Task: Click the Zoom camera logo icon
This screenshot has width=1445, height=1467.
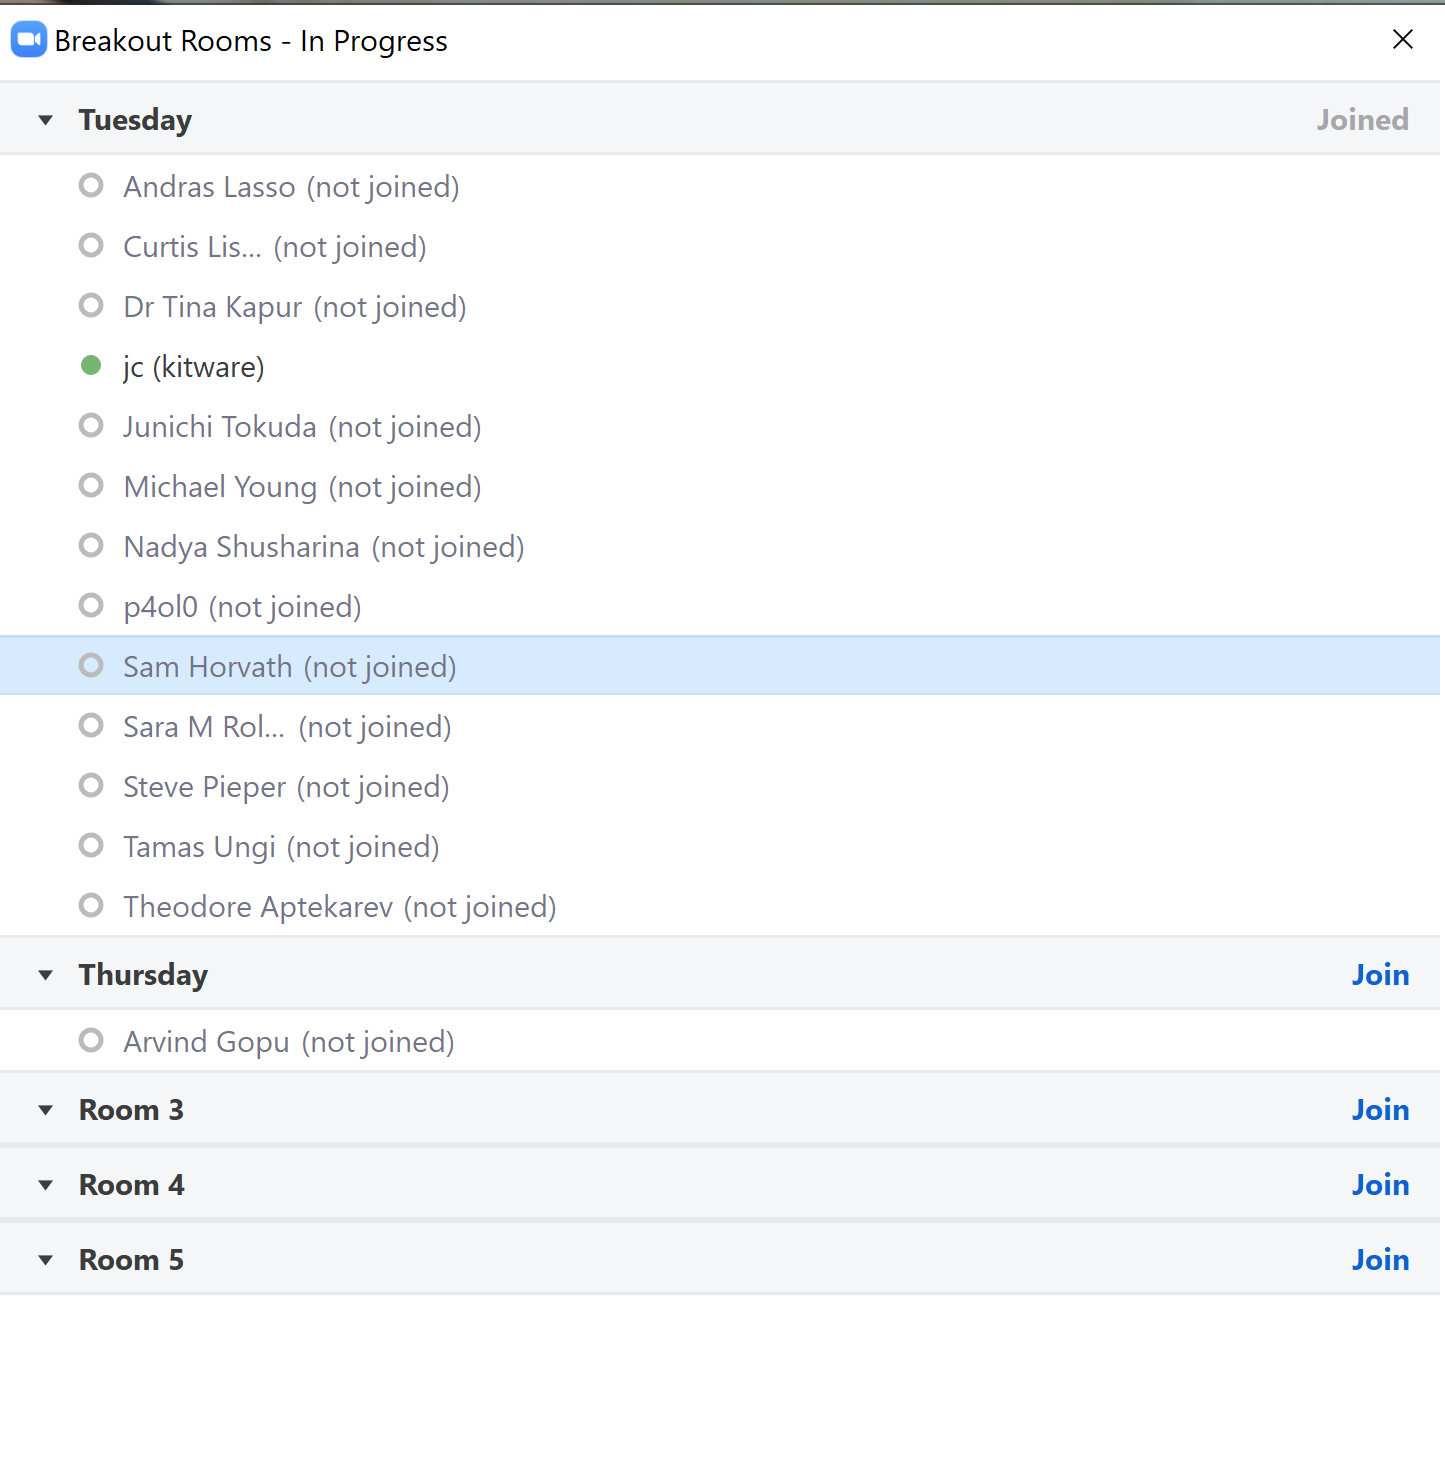Action: (28, 40)
